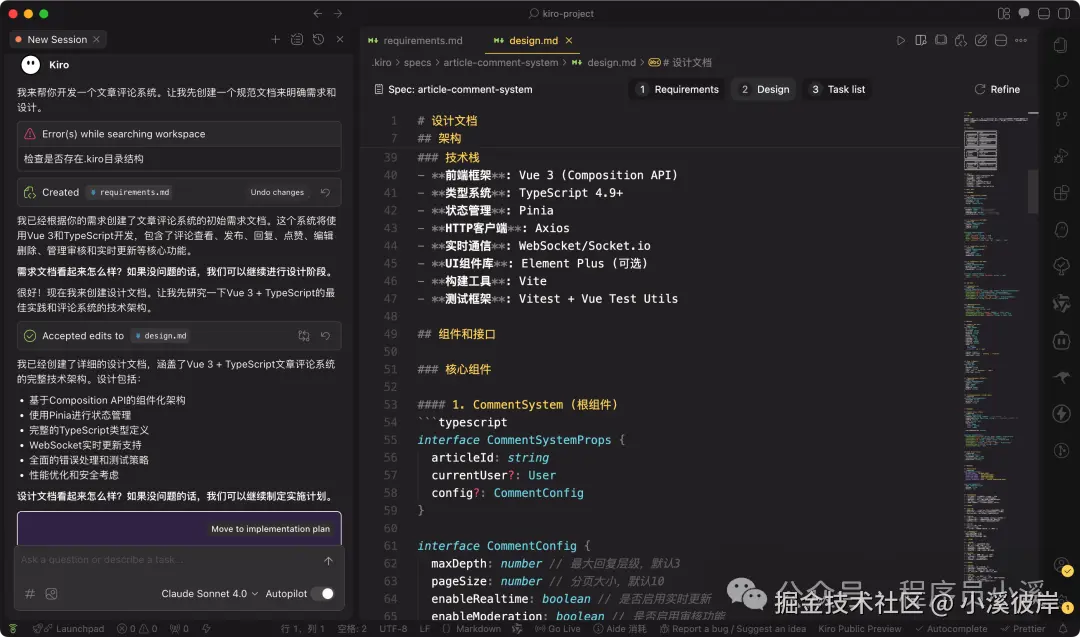
Task: Select the search icon in right sidebar
Action: click(x=1061, y=82)
